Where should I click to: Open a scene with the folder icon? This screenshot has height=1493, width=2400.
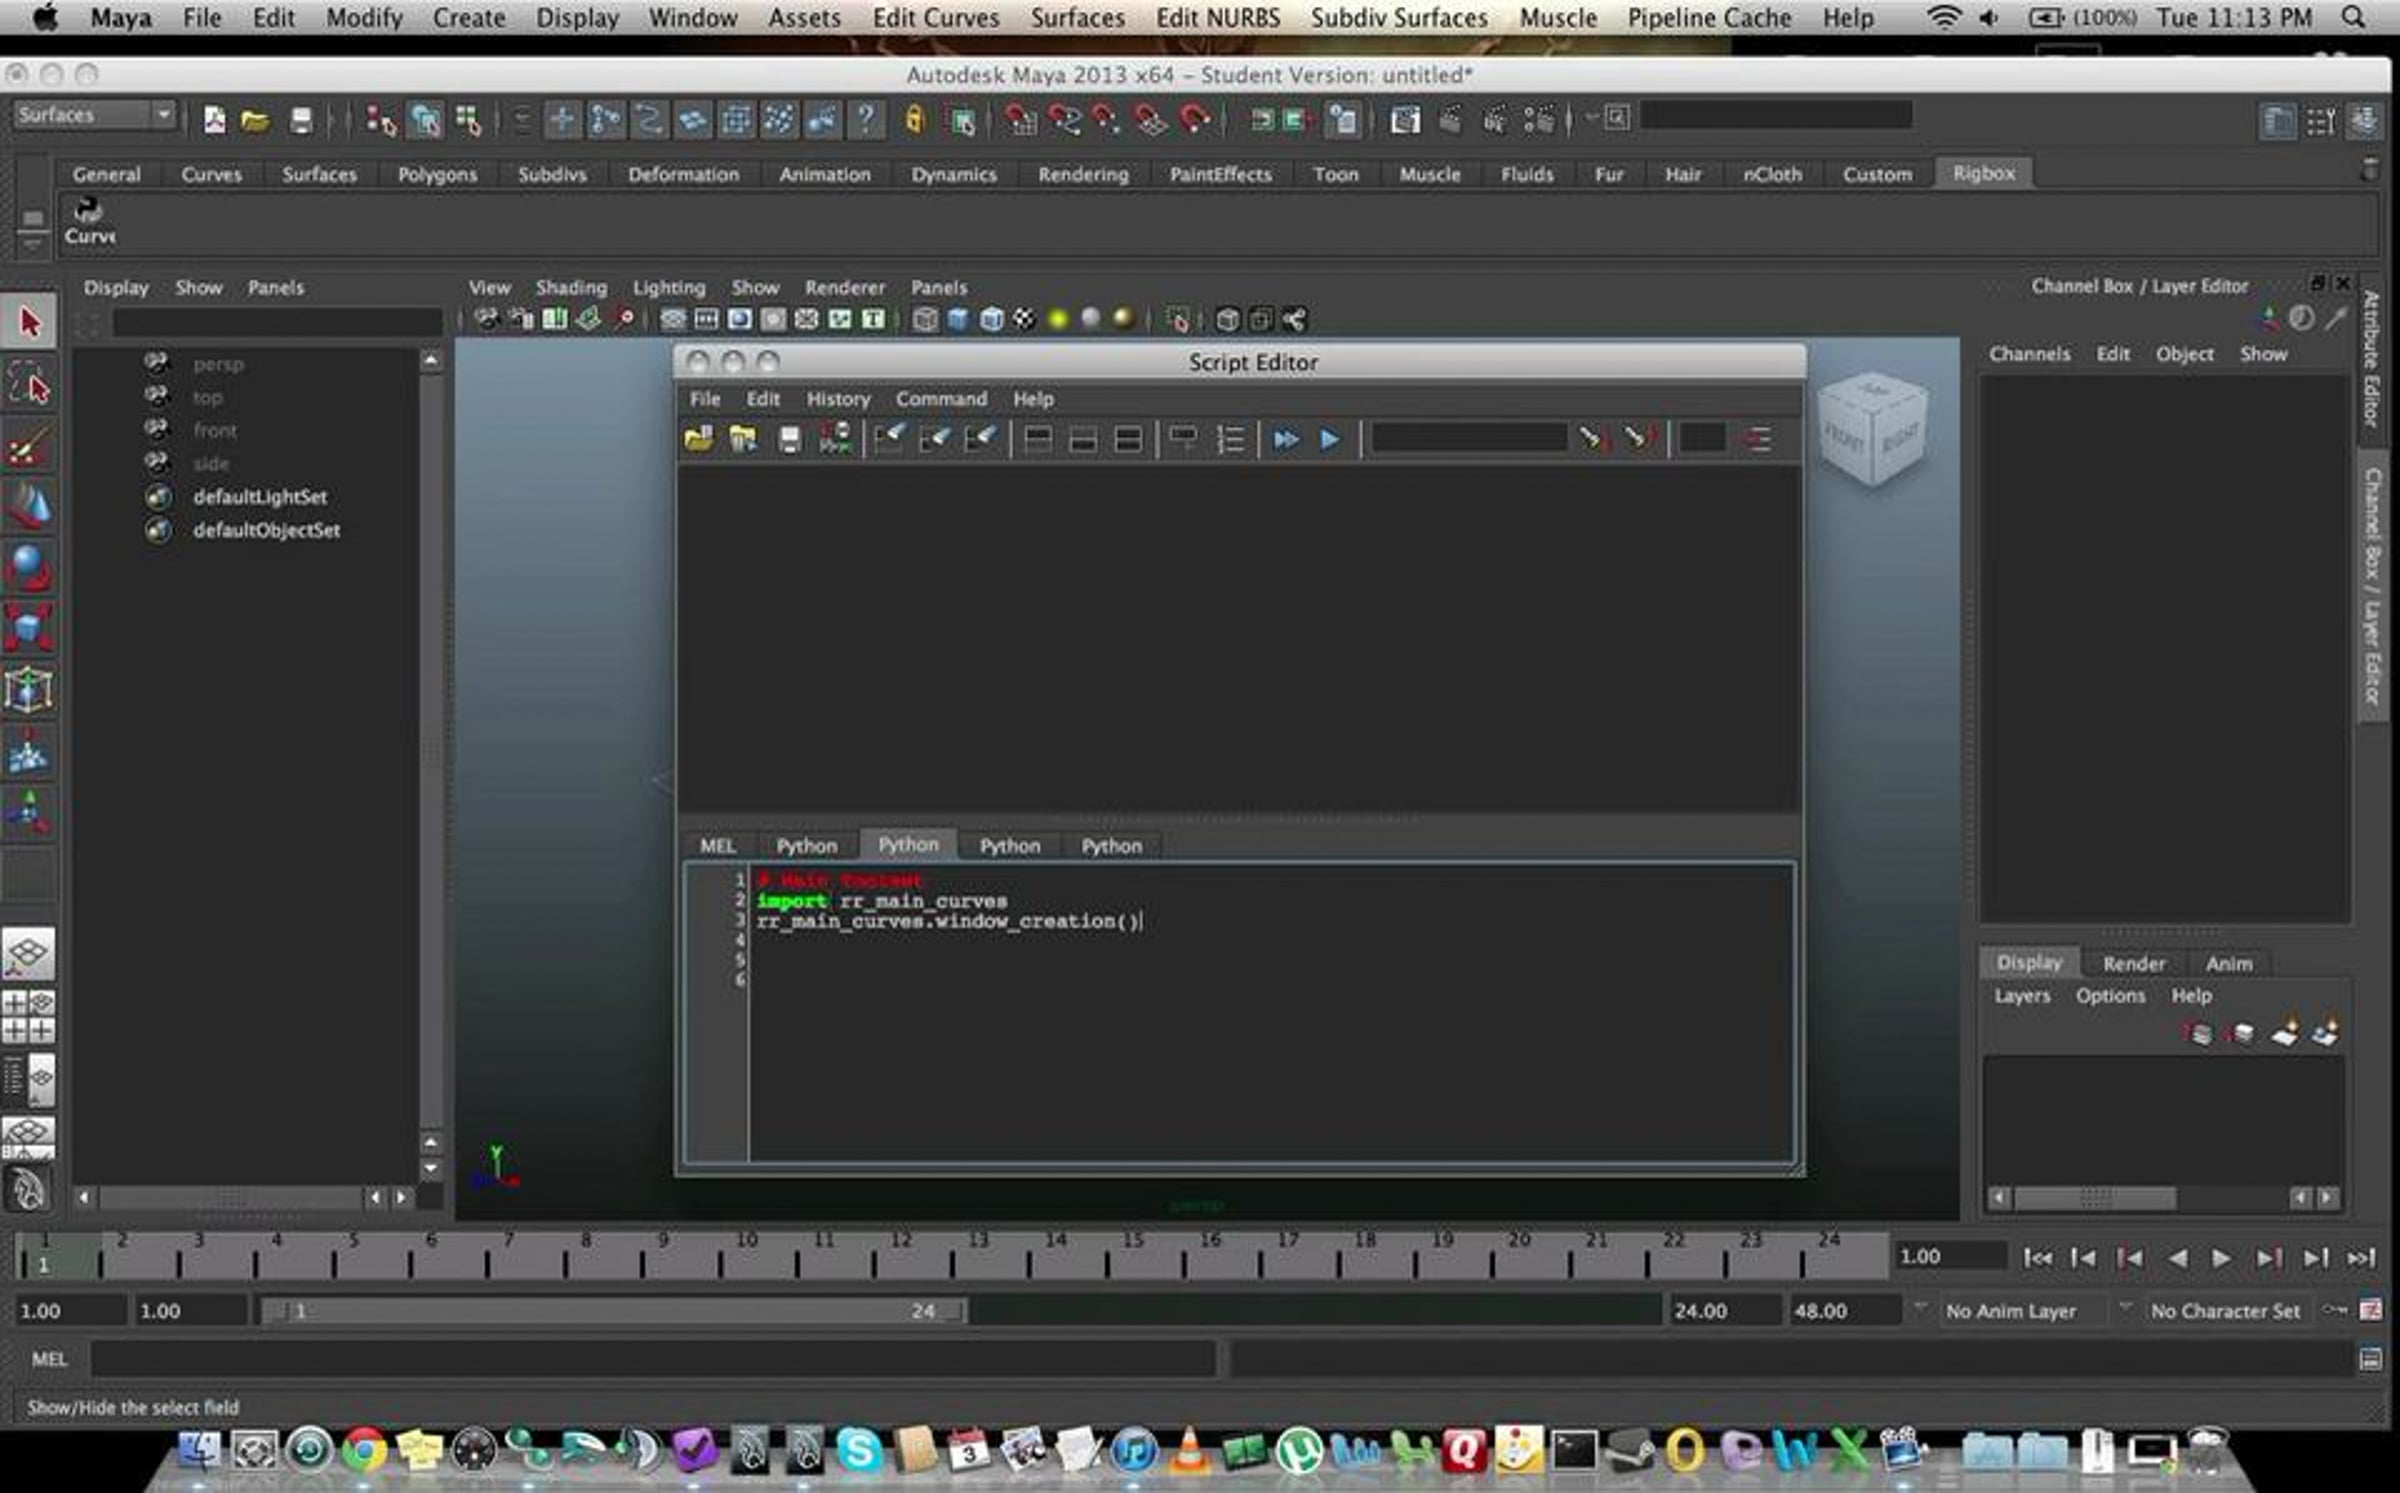(x=256, y=121)
